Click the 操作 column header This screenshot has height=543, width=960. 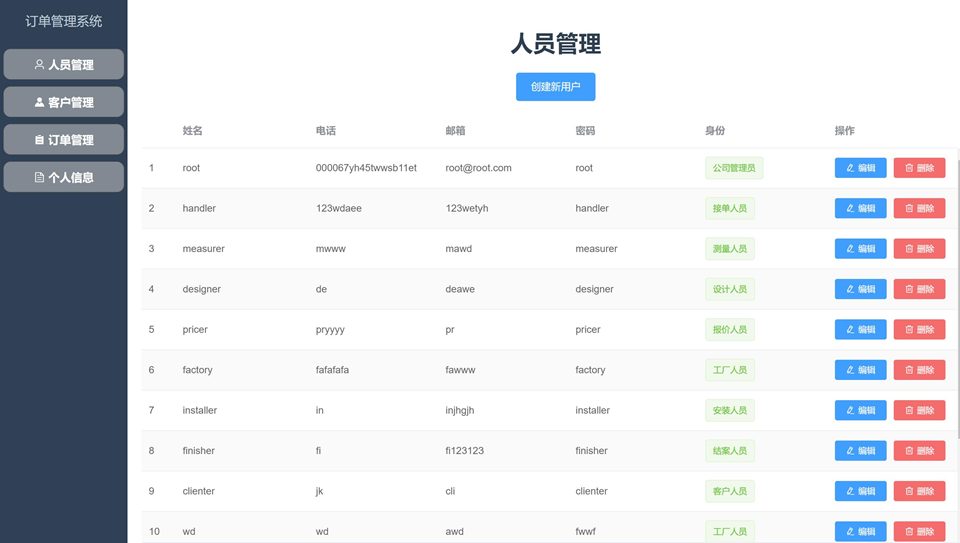(845, 130)
